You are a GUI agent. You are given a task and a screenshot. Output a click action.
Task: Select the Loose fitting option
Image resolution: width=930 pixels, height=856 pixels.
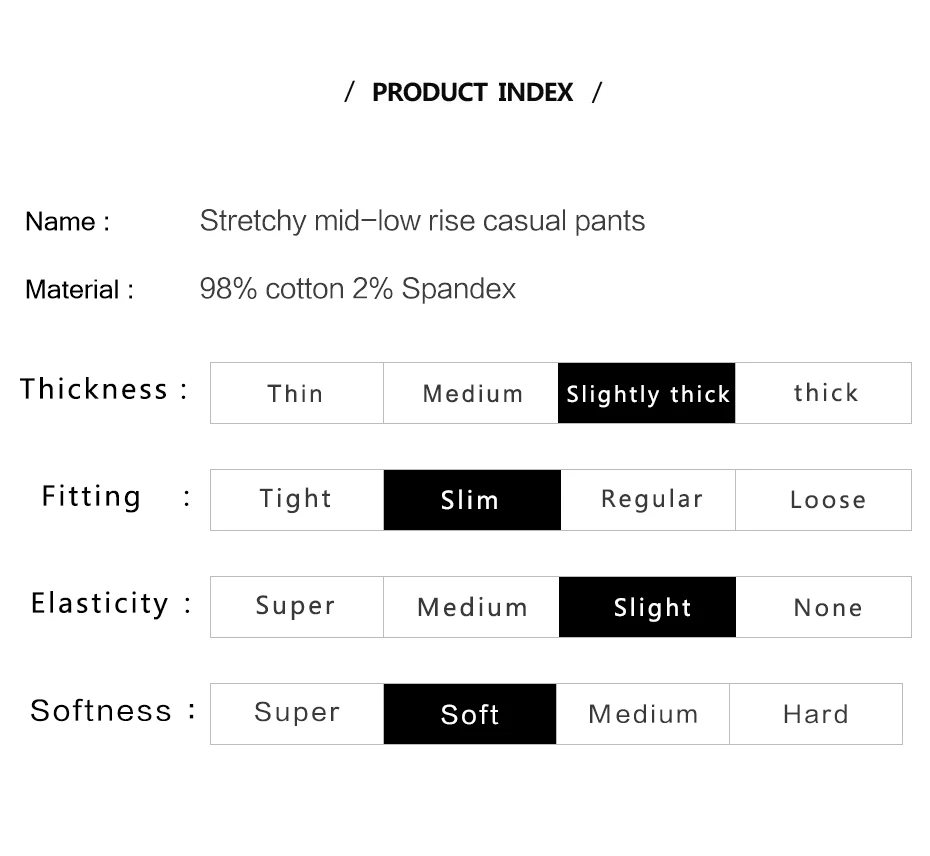823,499
